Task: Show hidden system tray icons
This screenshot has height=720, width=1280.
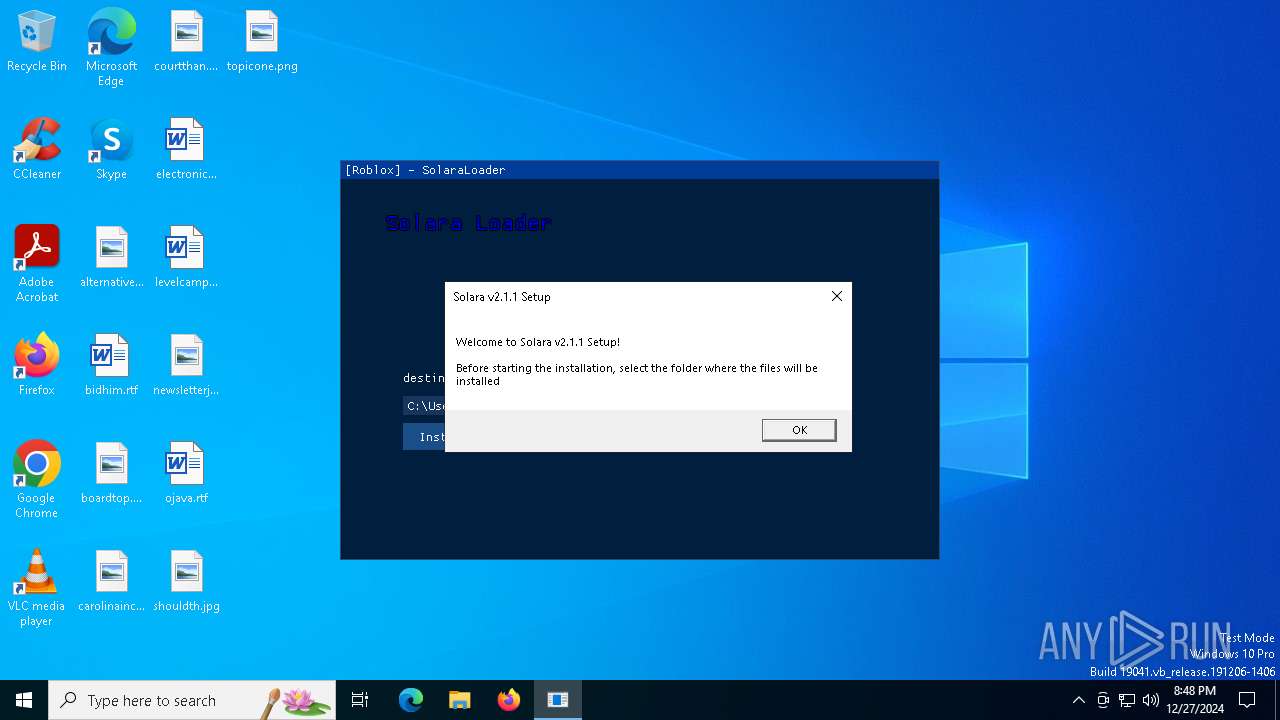Action: [x=1078, y=700]
